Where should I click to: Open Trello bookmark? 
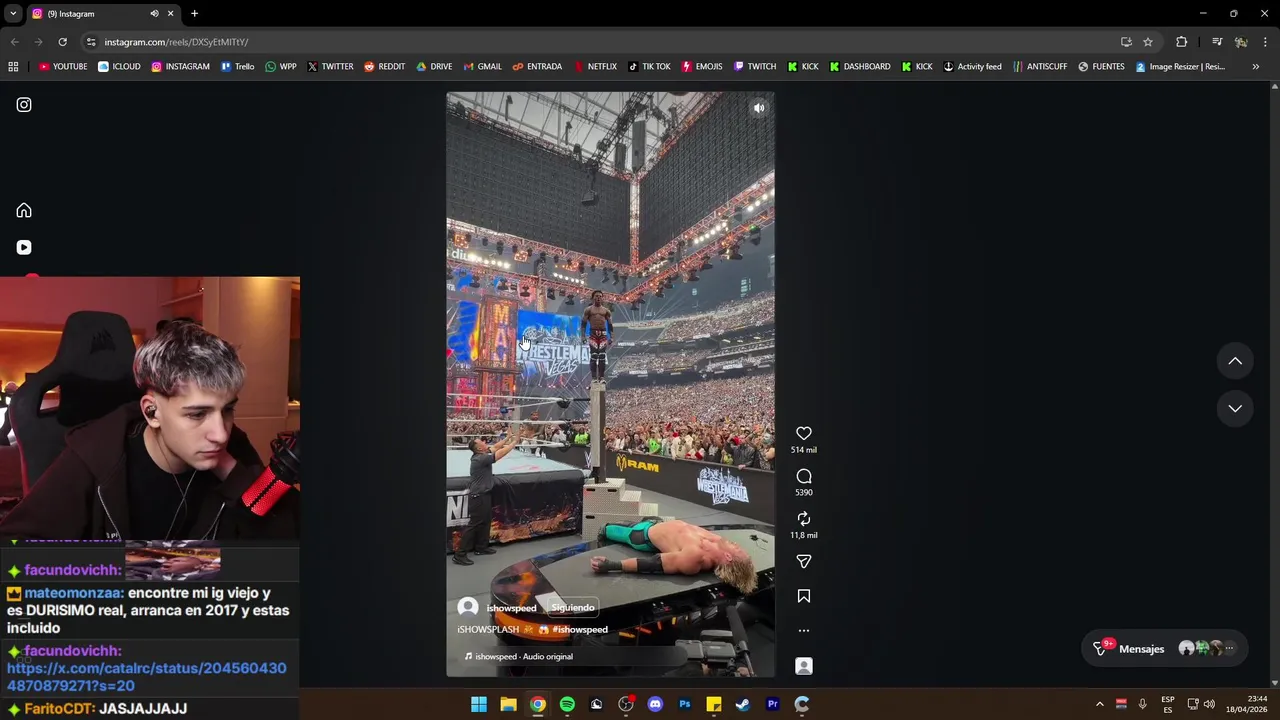(238, 67)
